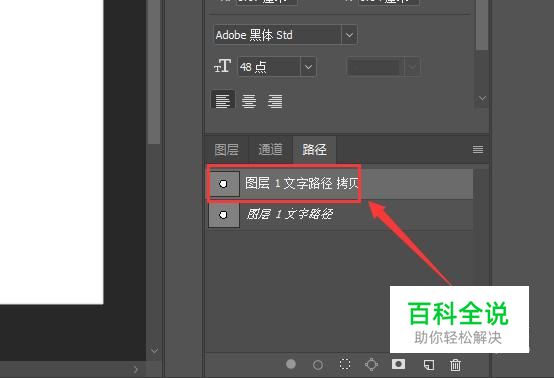Click the canvas vertical scrollbar thumb

[x=154, y=72]
